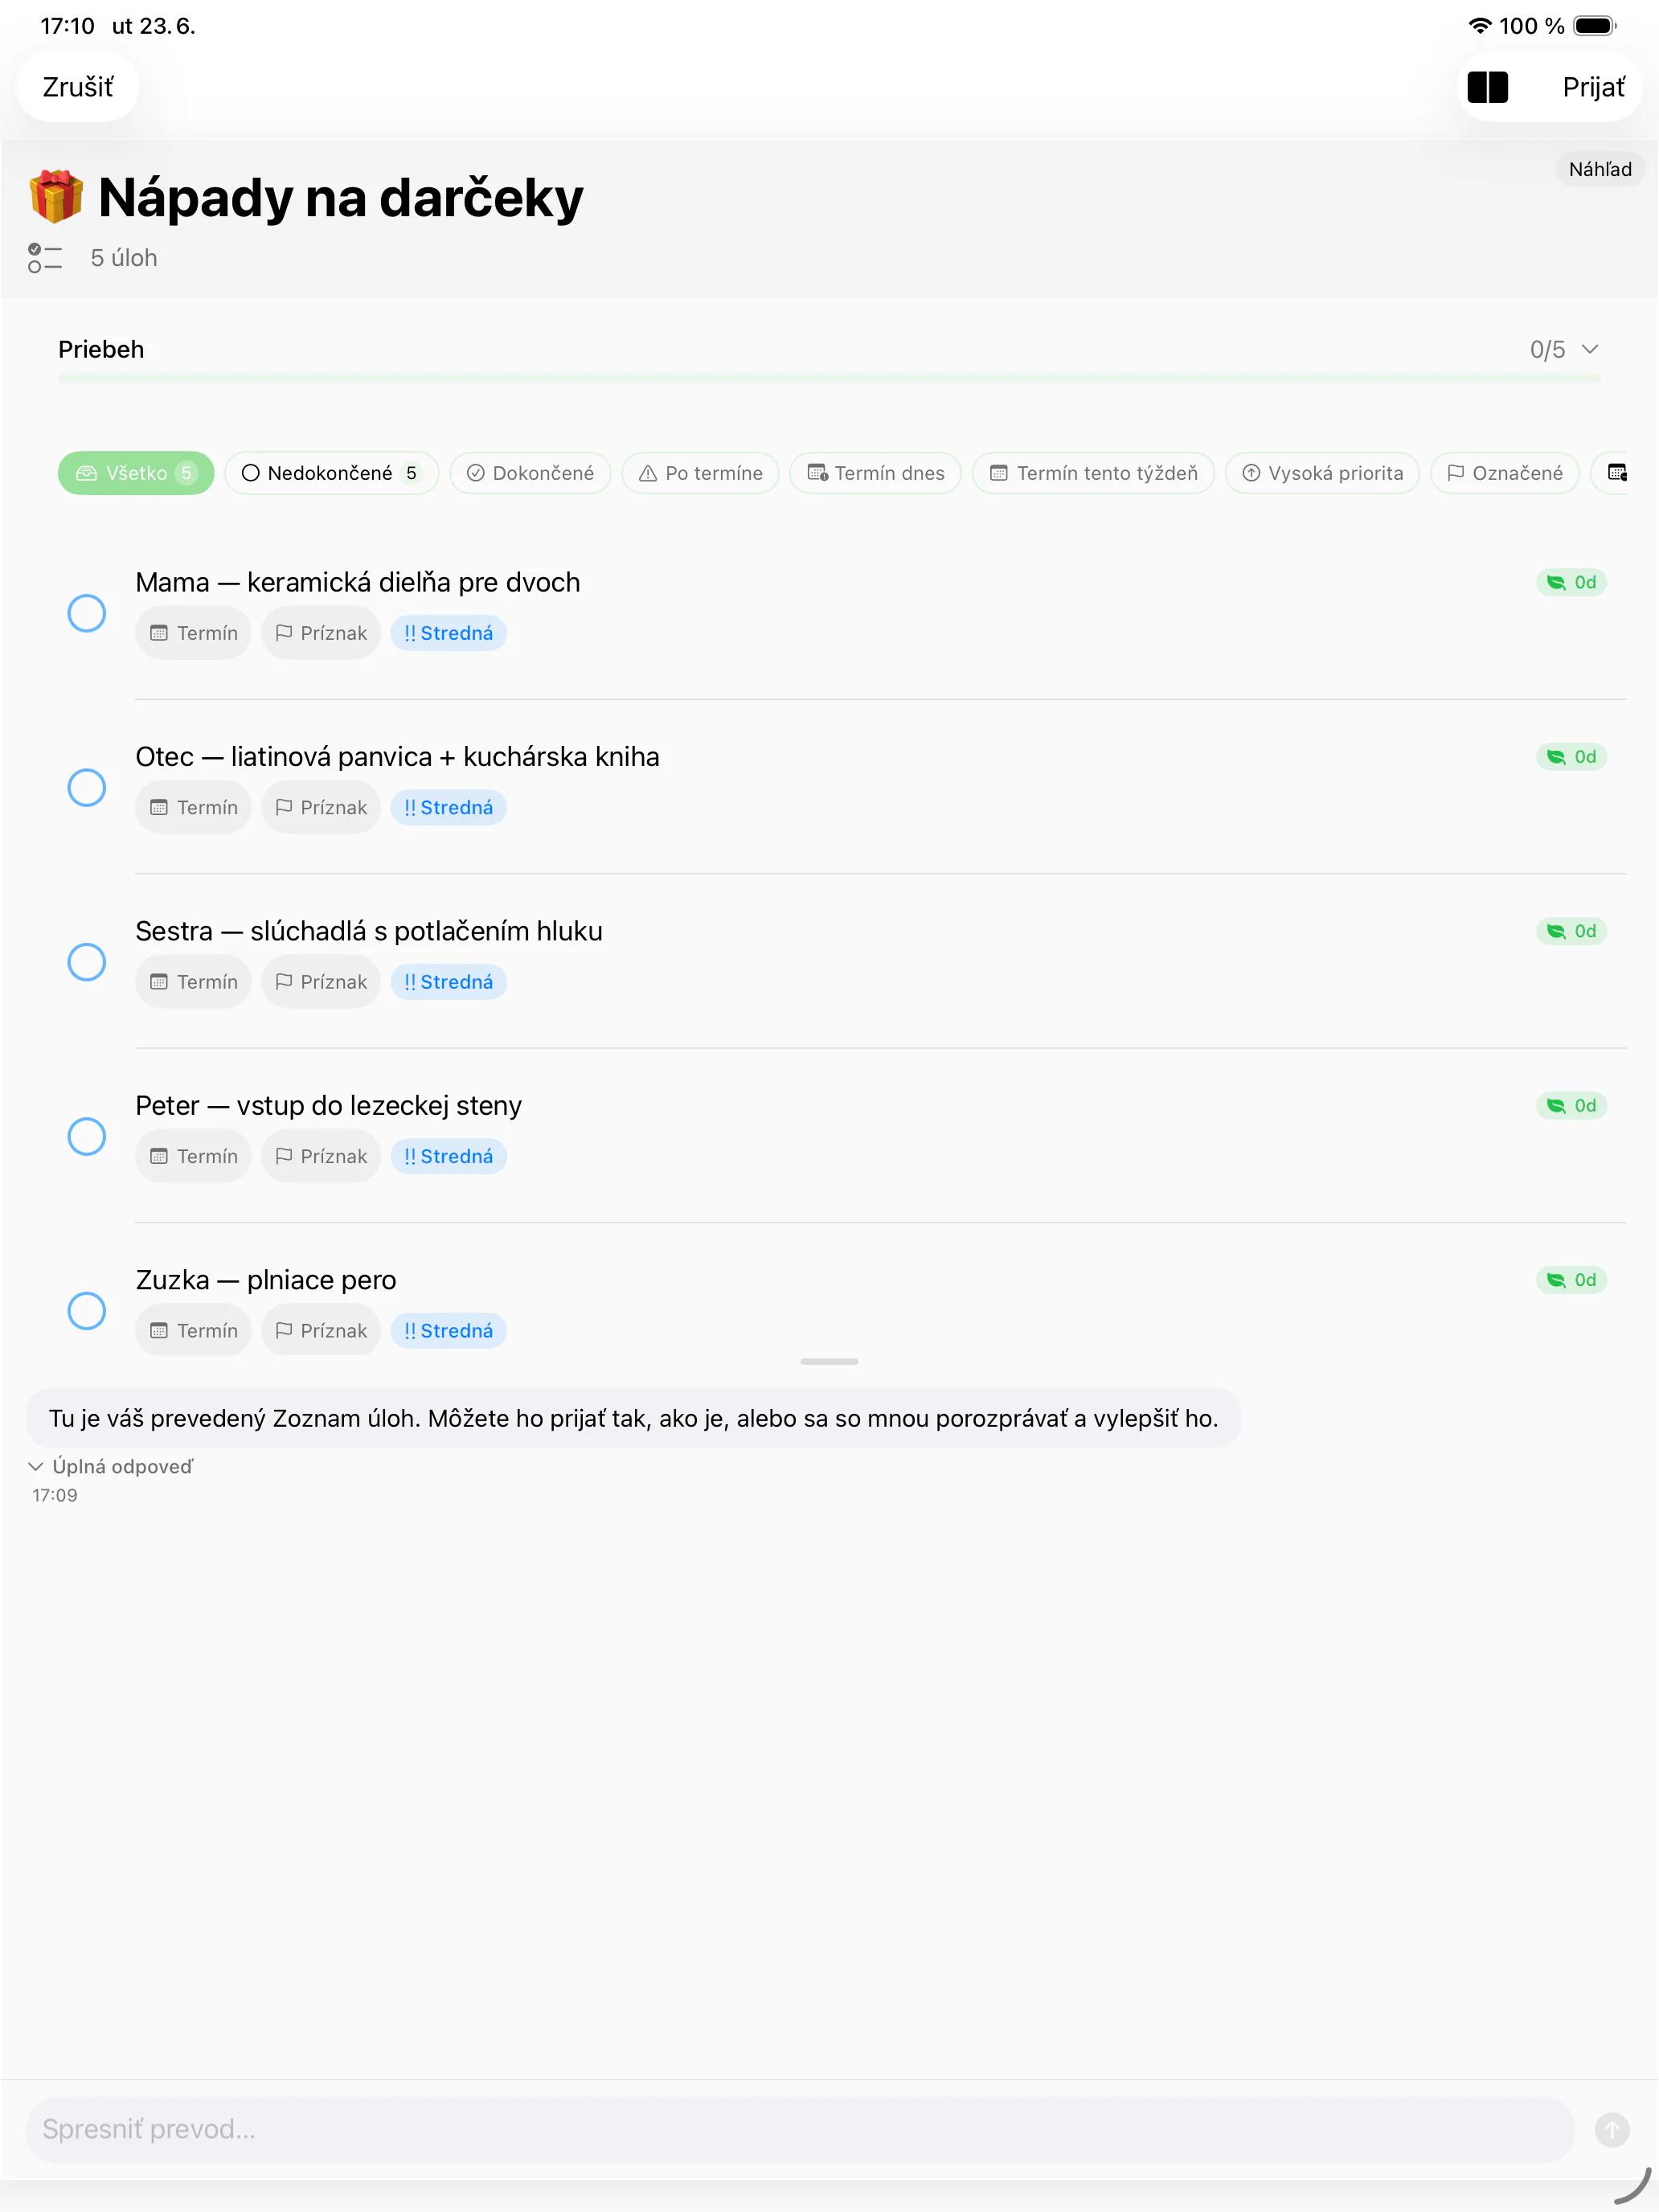Expand Úplná odpoveď disclosure
Screen dimensions: 1659x2212
(x=111, y=1466)
